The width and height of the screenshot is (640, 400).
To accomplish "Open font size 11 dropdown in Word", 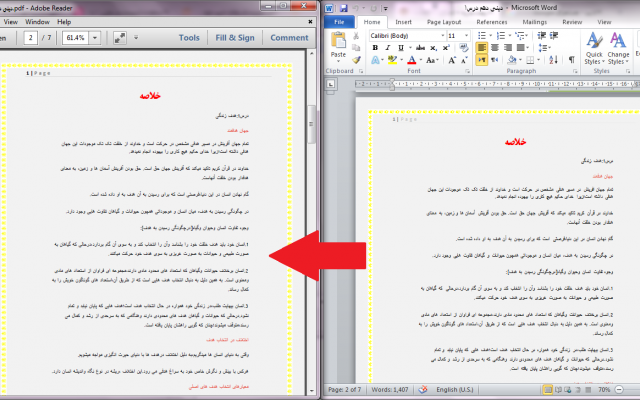I will coord(467,36).
